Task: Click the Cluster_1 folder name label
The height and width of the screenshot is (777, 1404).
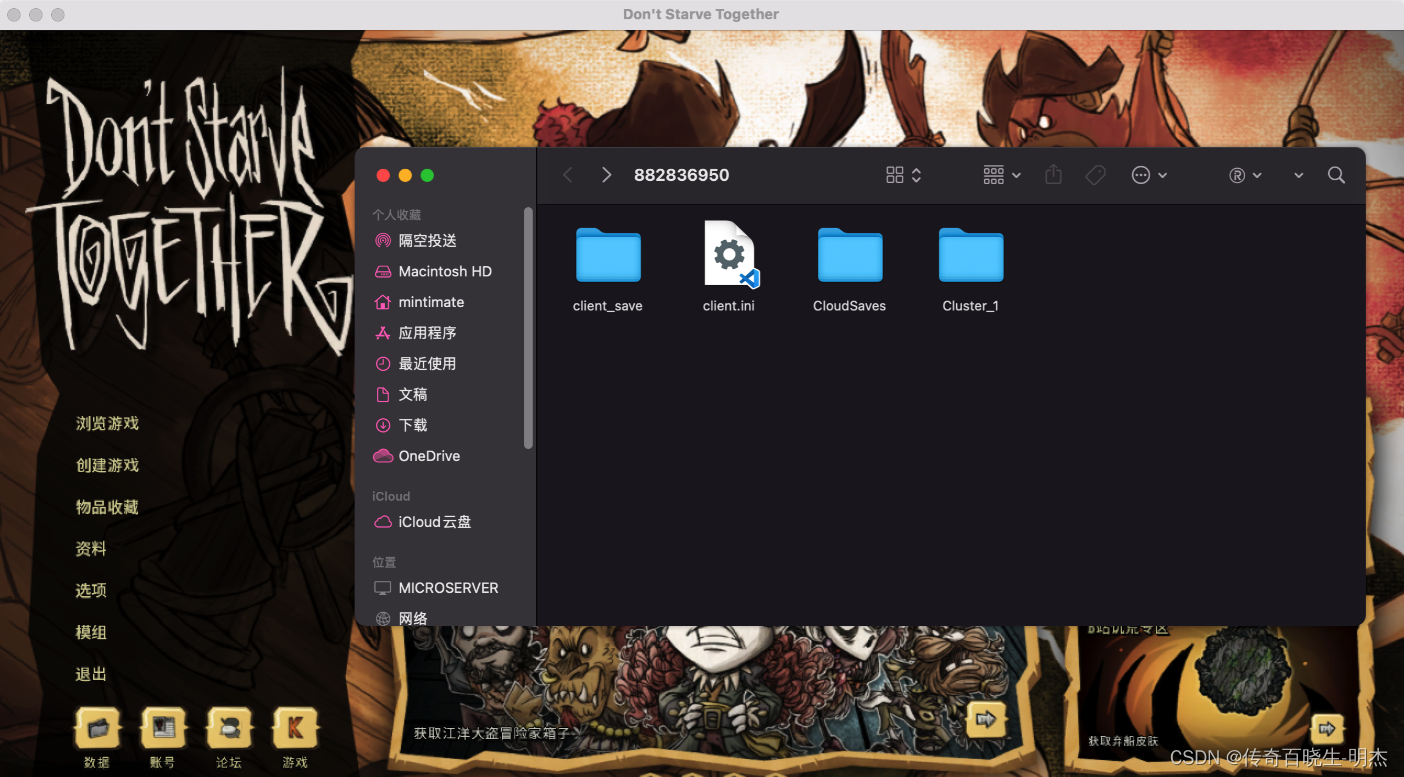Action: (970, 306)
